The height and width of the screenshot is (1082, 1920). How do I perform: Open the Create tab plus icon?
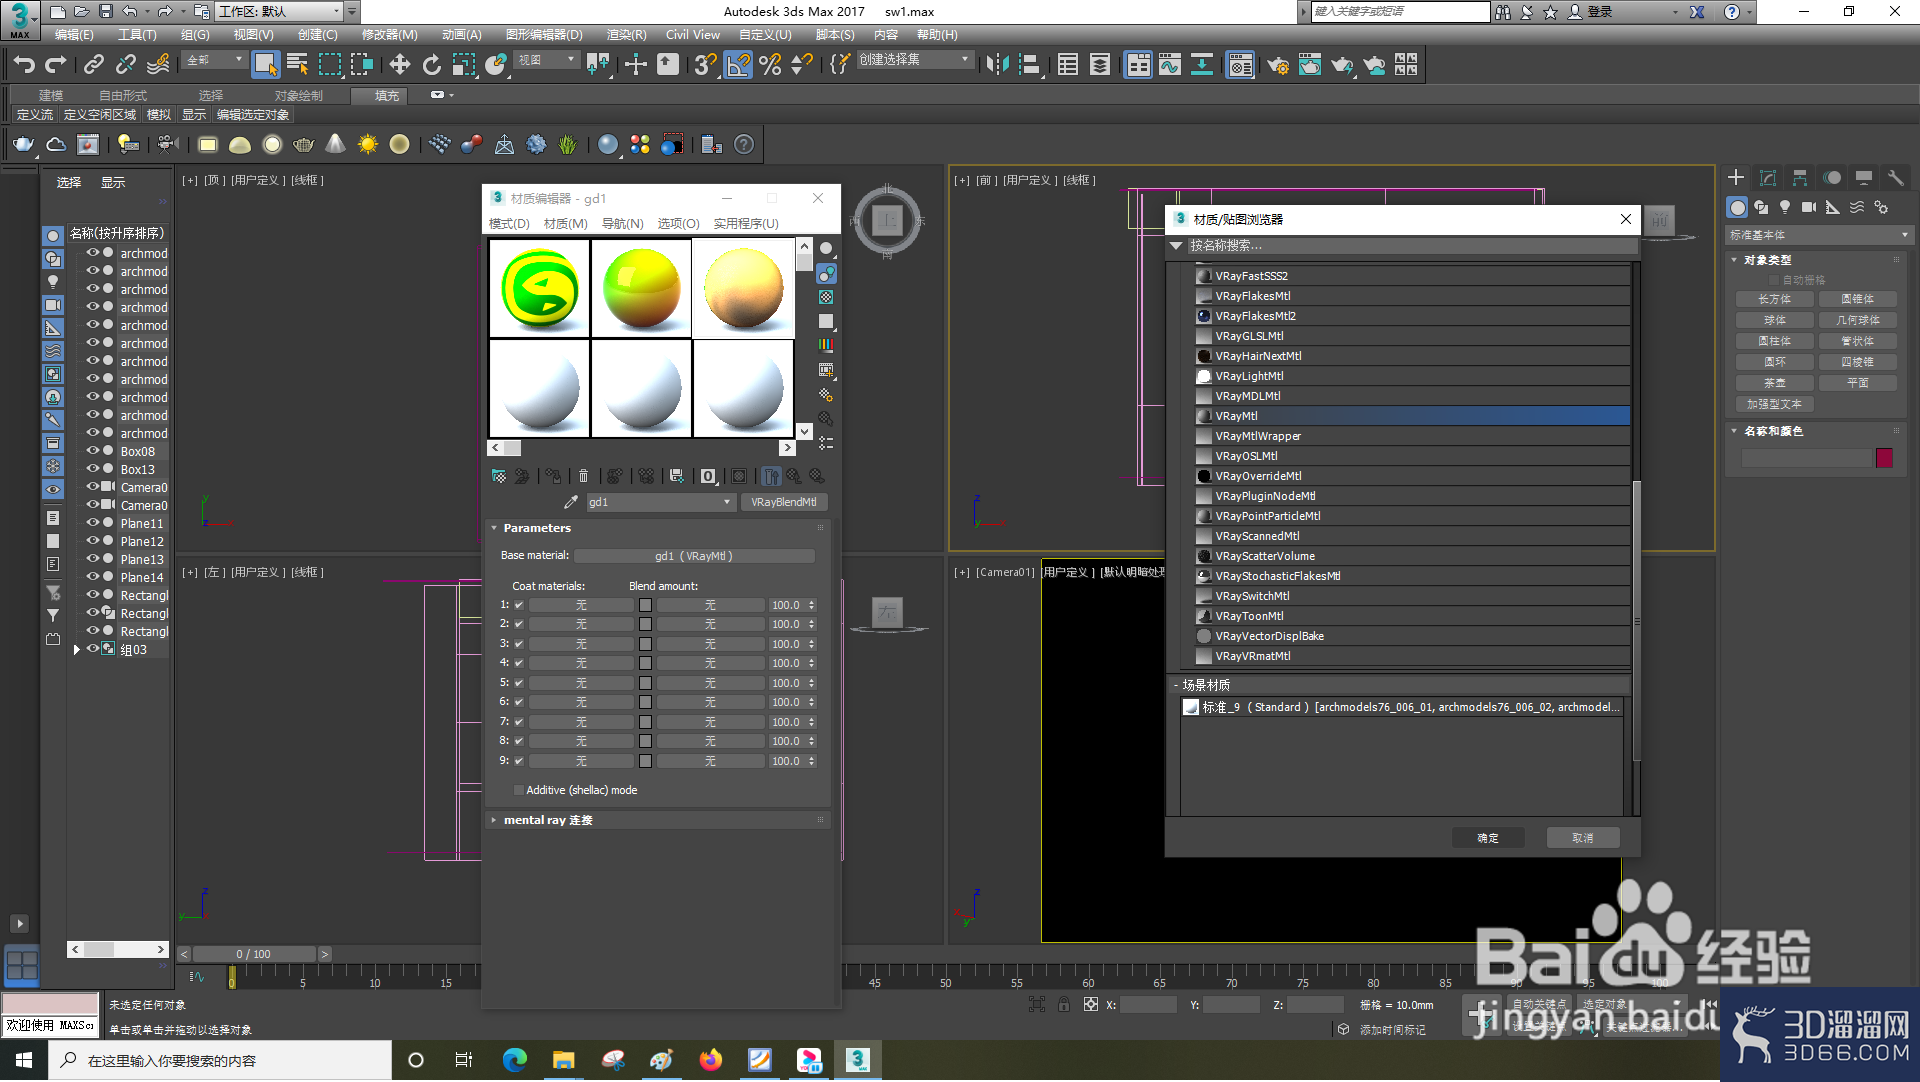click(1736, 177)
